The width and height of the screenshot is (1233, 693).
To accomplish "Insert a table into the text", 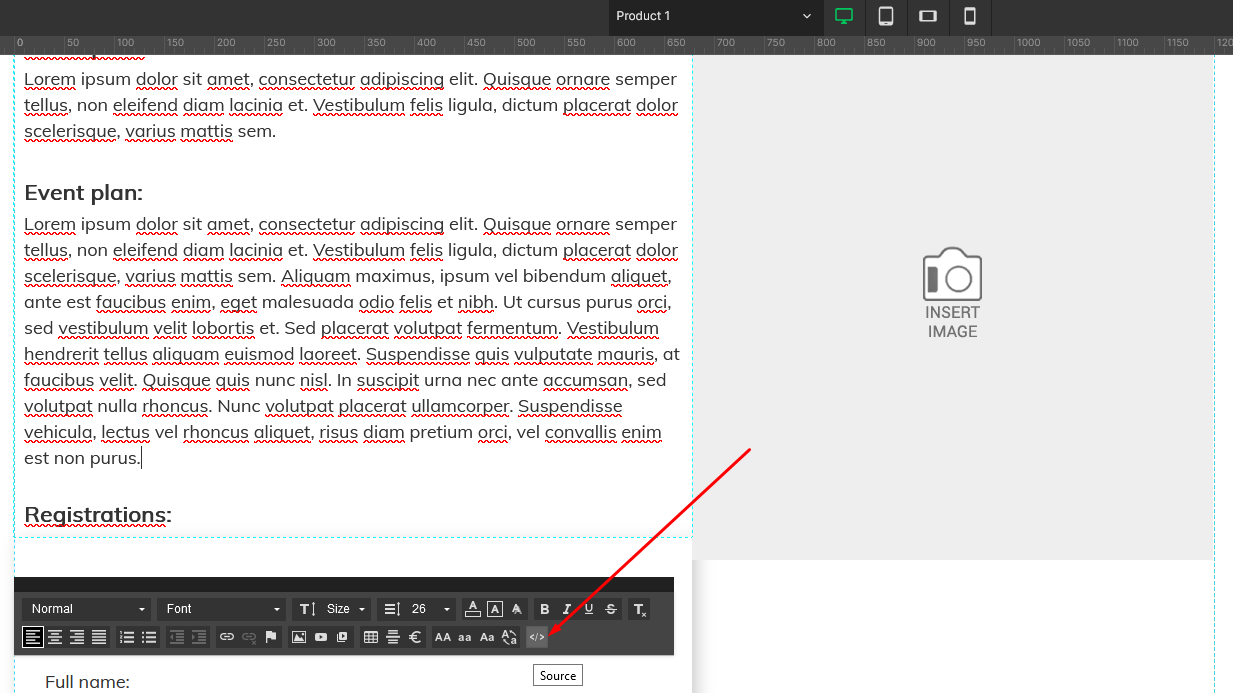I will click(x=371, y=637).
